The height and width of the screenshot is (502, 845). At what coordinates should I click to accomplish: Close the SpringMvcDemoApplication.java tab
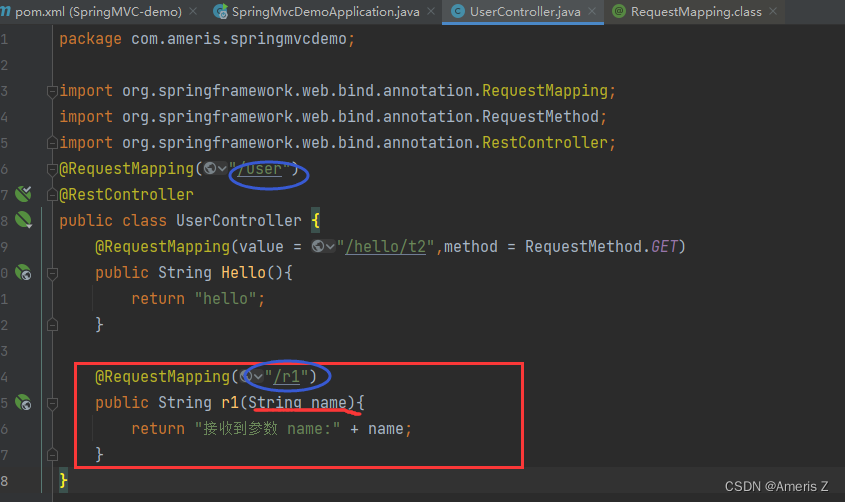pyautogui.click(x=431, y=11)
